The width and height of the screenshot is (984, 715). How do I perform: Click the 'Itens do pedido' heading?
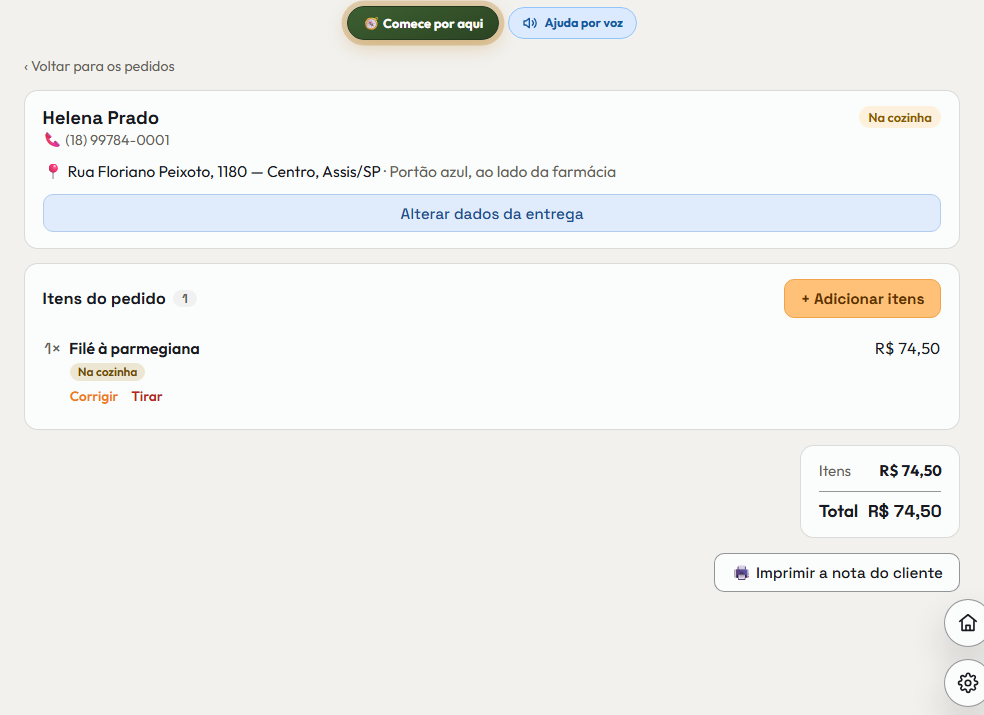[104, 299]
